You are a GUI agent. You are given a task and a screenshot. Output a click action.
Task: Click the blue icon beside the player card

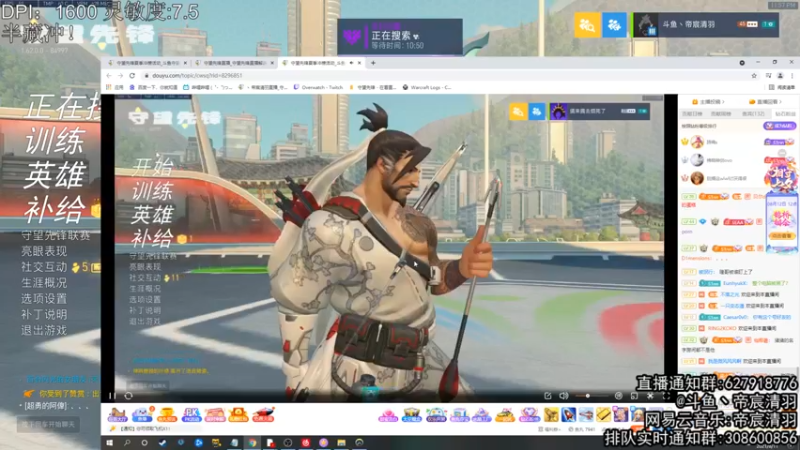coord(614,24)
